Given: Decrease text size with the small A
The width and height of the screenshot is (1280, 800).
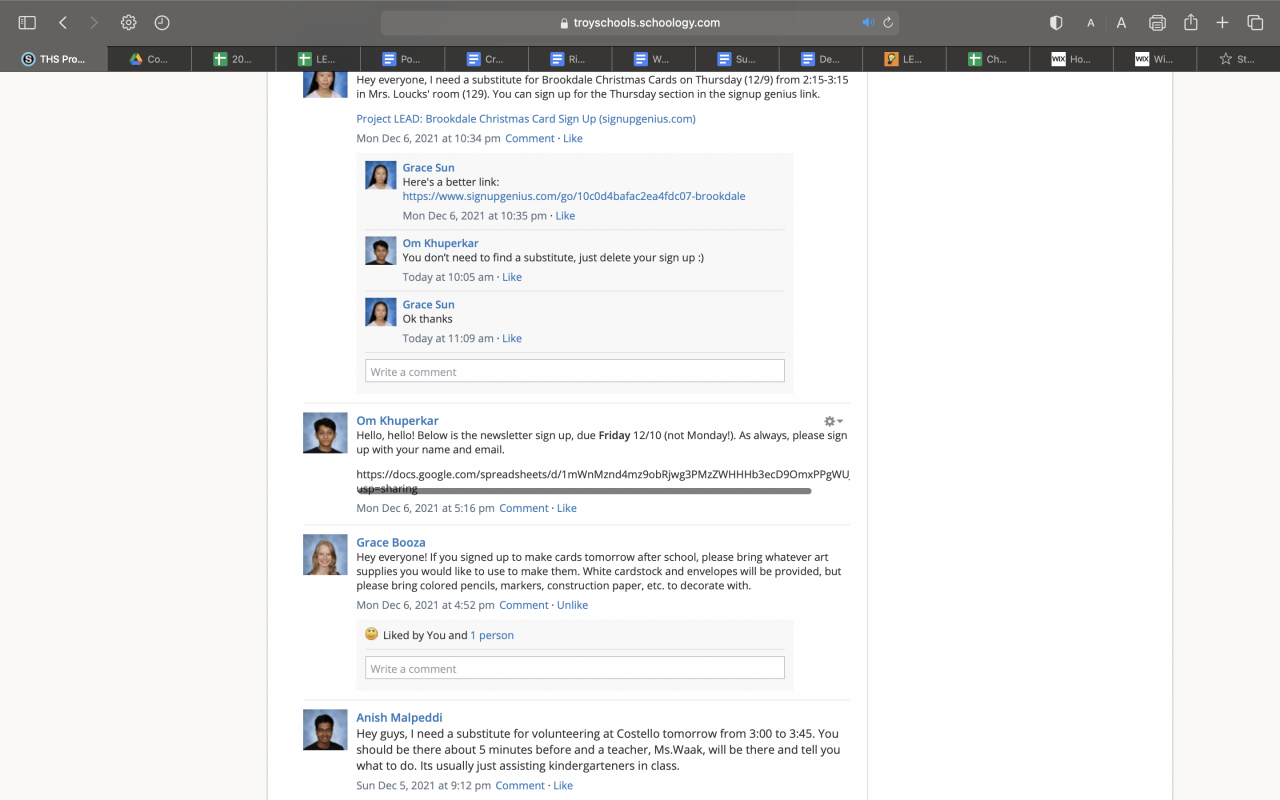Looking at the screenshot, I should coord(1091,23).
